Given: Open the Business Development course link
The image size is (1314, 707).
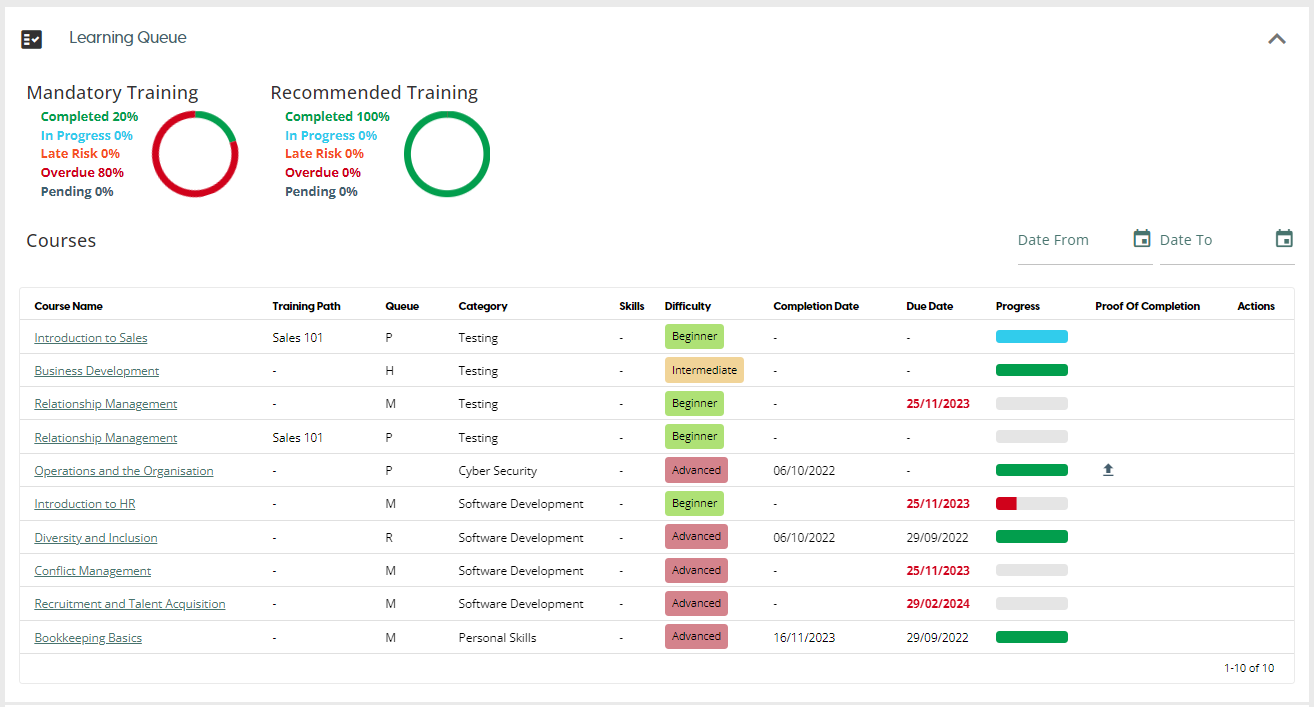Looking at the screenshot, I should pyautogui.click(x=97, y=371).
